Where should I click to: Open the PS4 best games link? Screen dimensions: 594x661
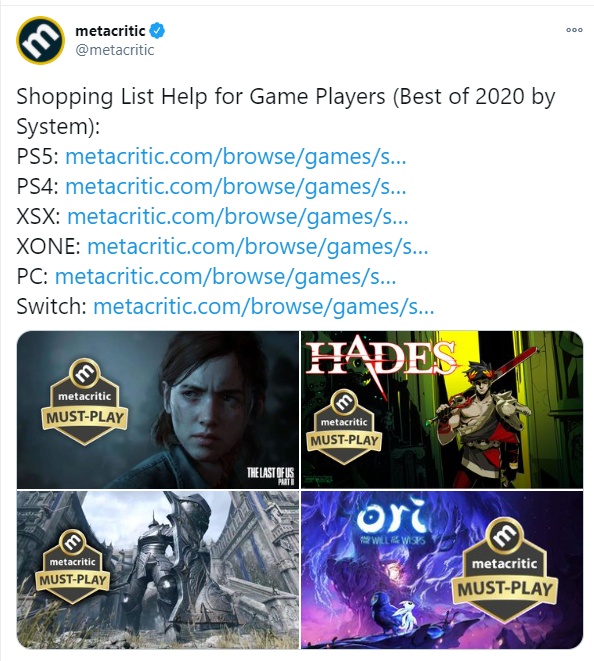click(x=236, y=186)
